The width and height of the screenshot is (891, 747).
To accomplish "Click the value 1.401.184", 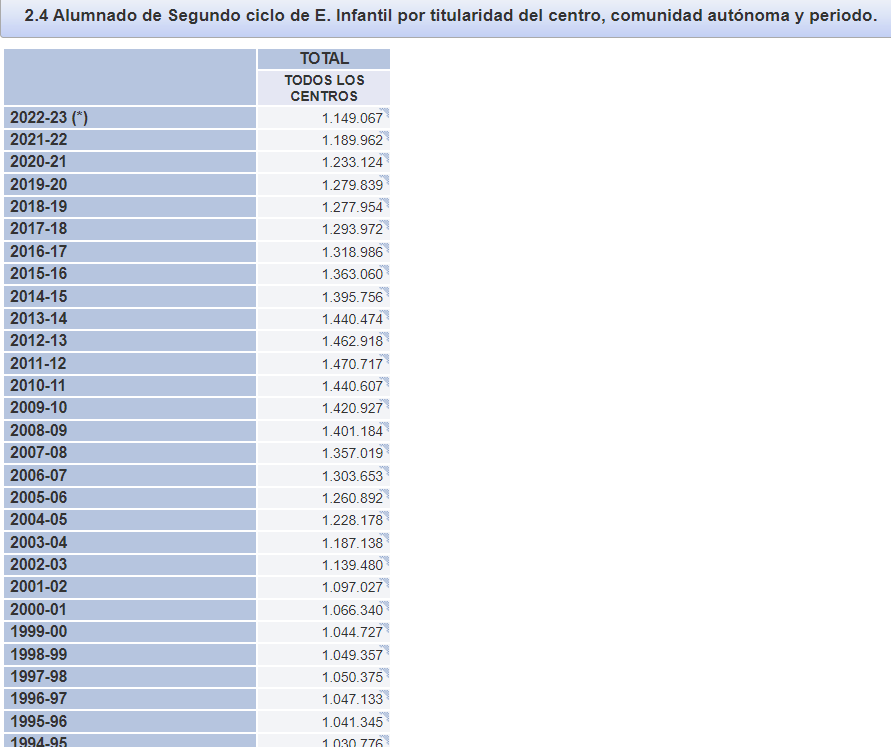I will [x=353, y=431].
